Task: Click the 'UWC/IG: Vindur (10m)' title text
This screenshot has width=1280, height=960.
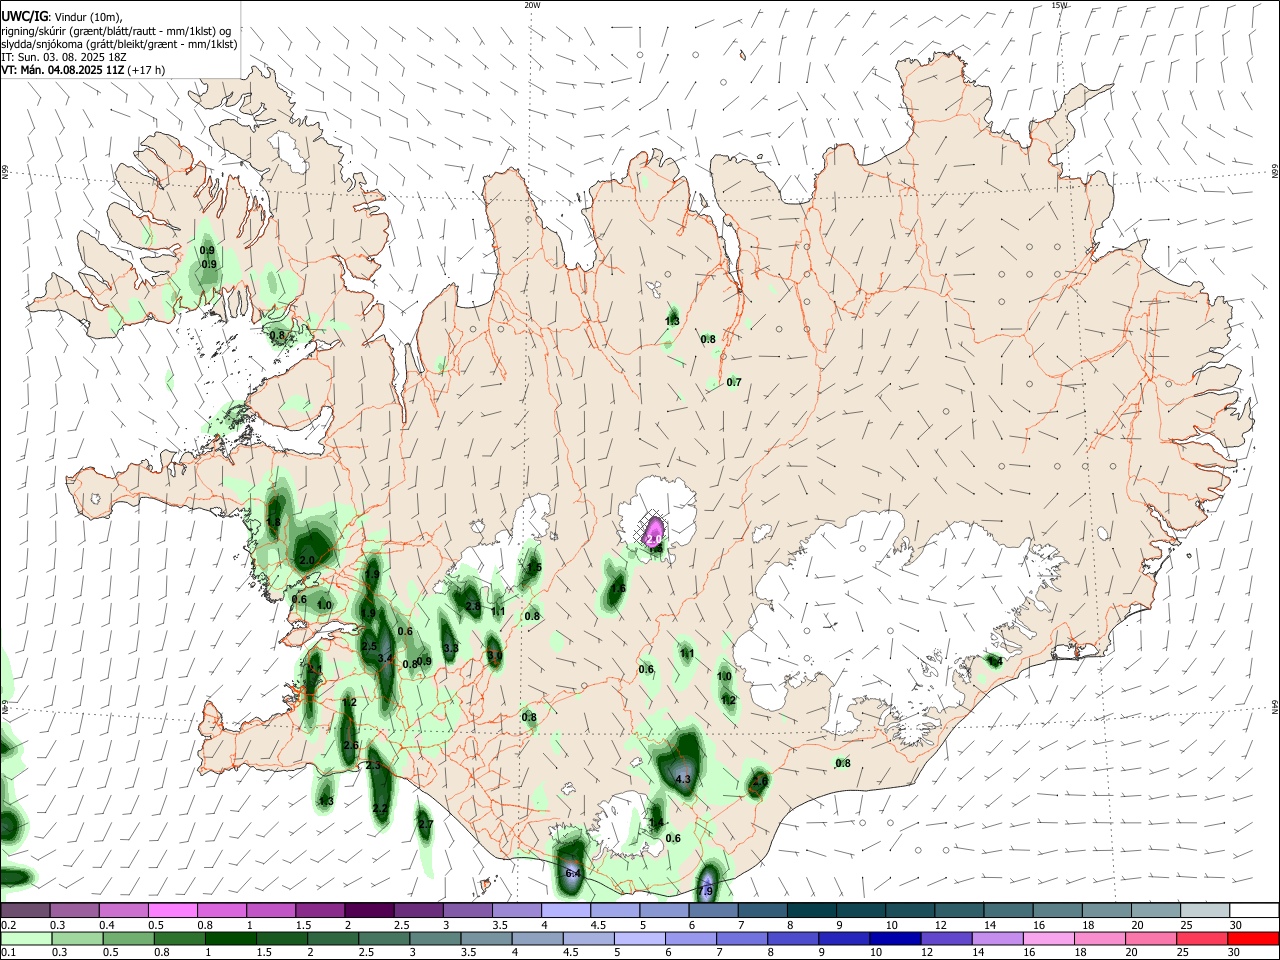Action: [61, 16]
